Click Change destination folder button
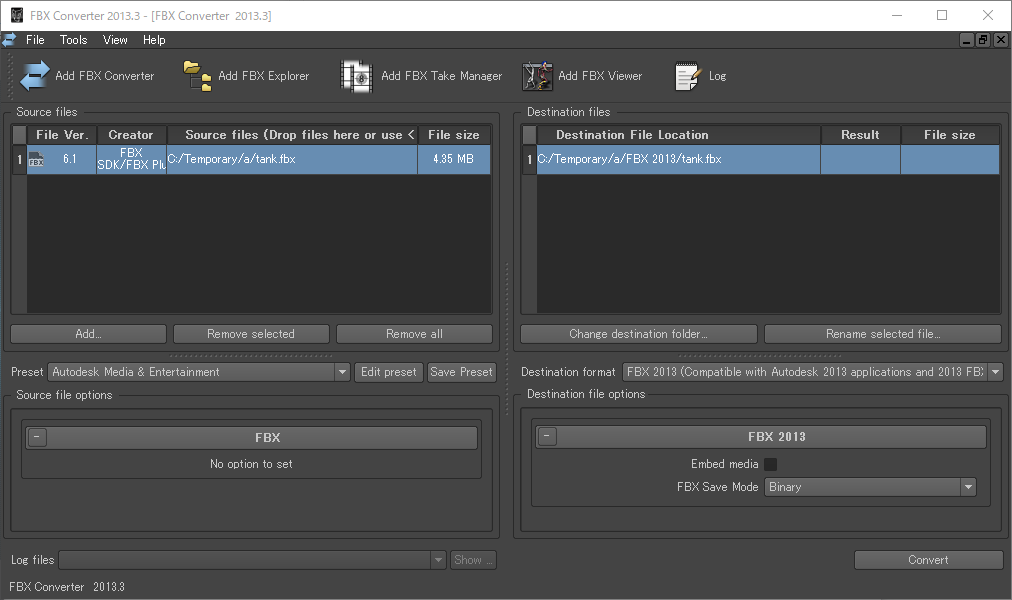The image size is (1012, 600). point(638,334)
